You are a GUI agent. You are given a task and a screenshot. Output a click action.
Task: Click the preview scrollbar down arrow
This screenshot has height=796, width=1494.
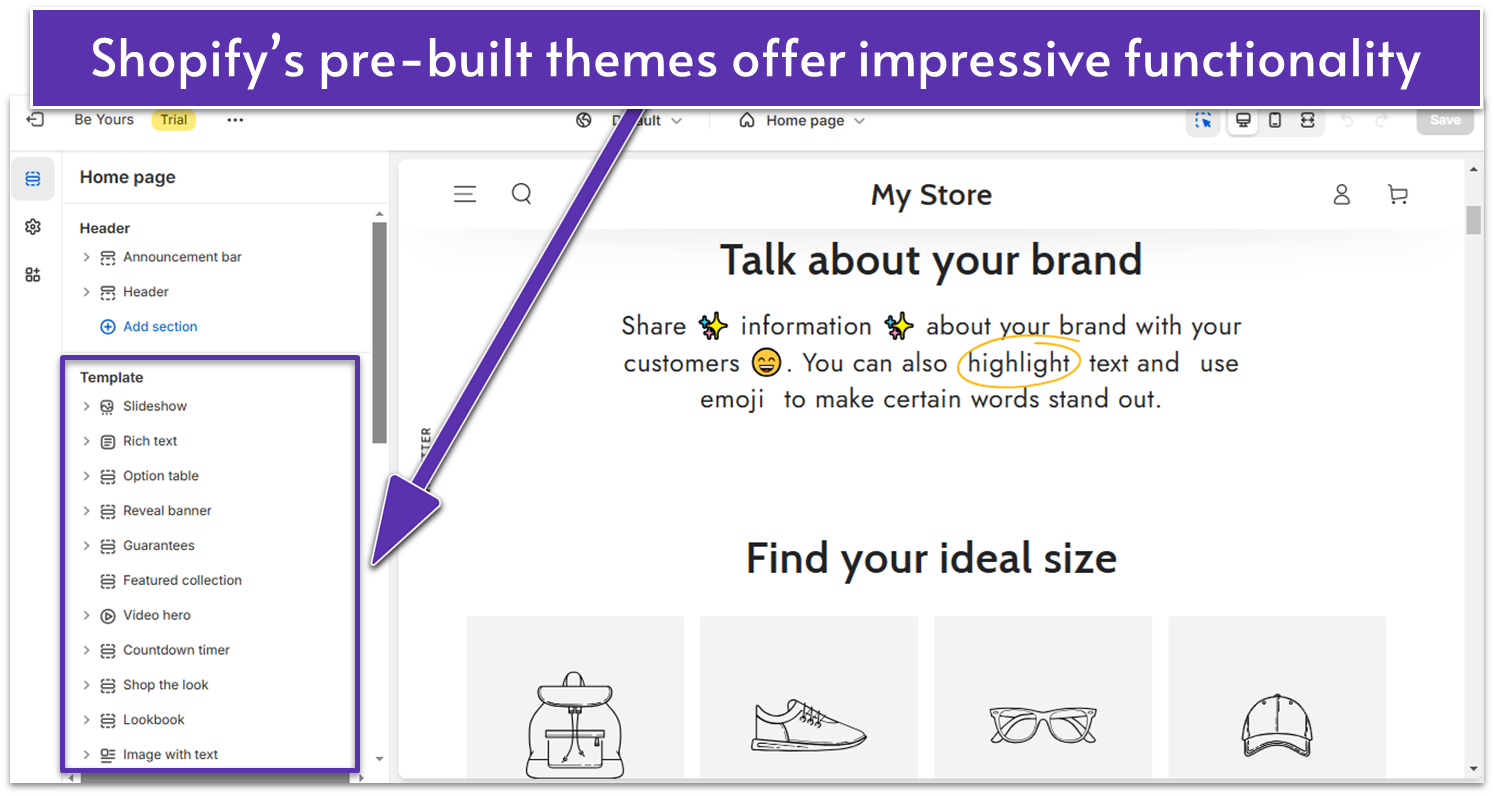[1475, 769]
